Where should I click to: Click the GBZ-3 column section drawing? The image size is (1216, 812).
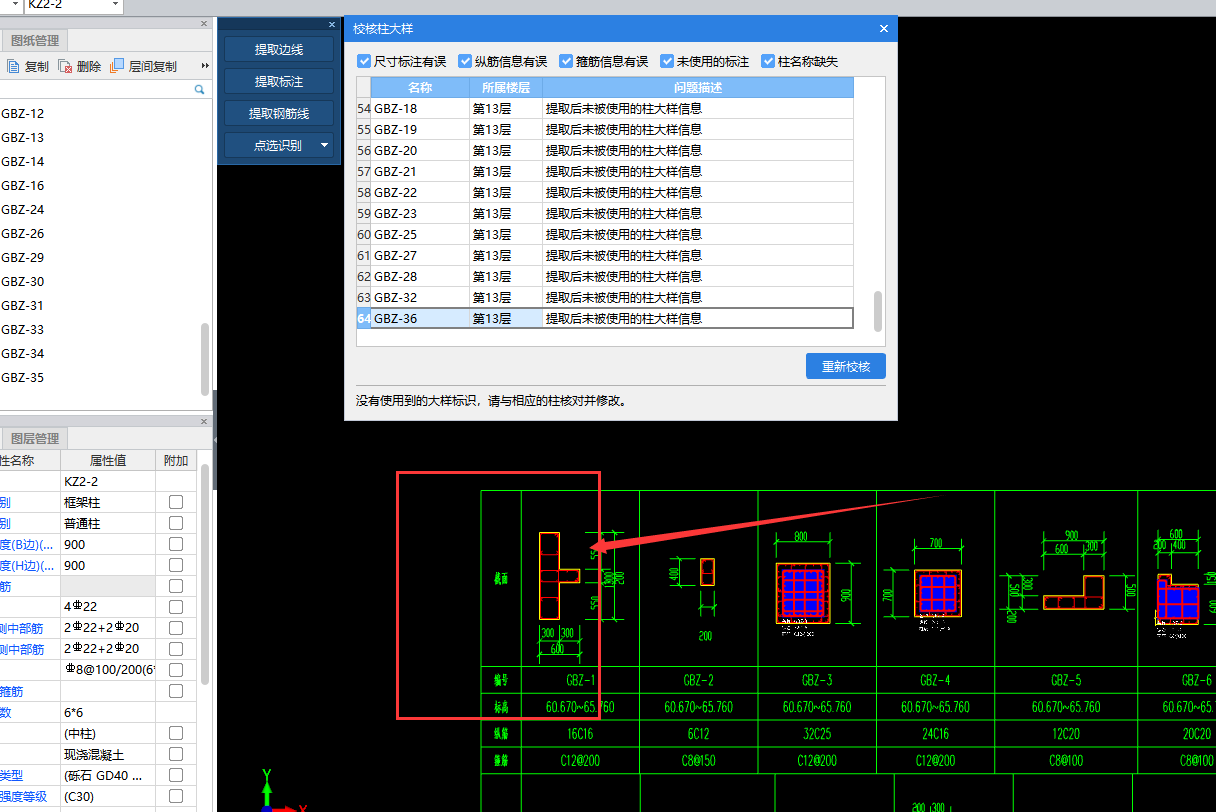[803, 592]
